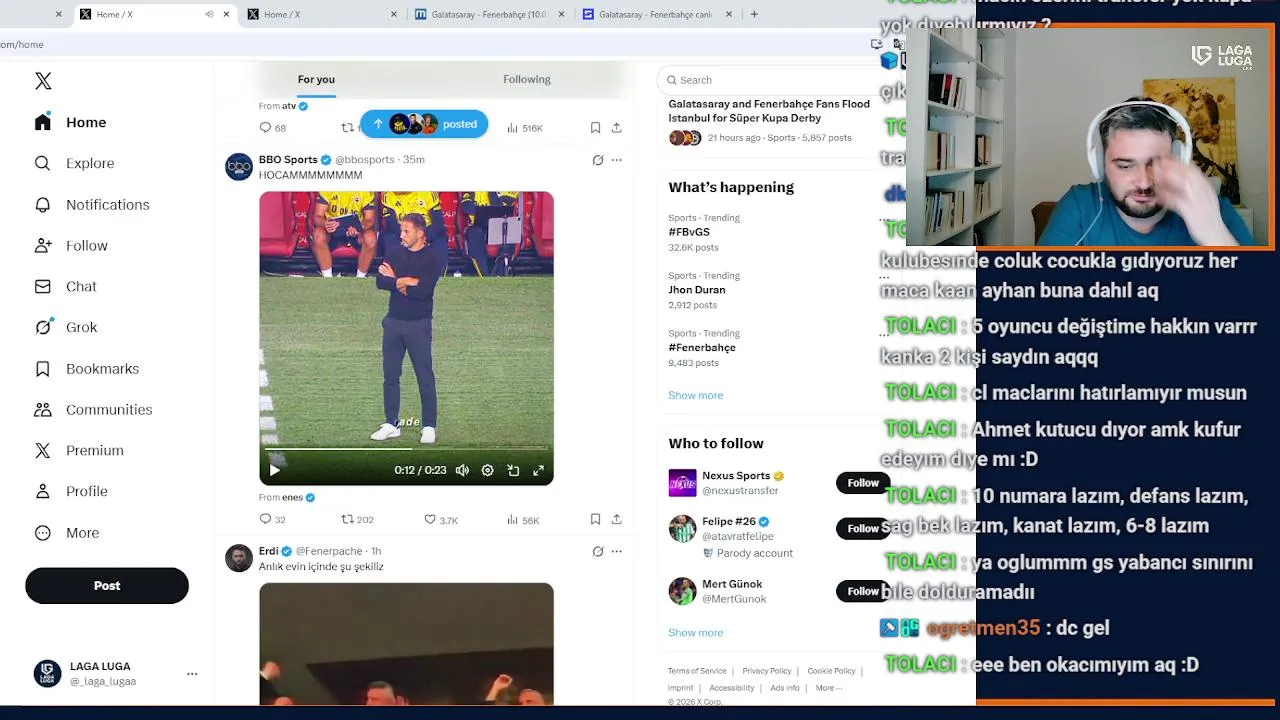The height and width of the screenshot is (720, 1280).
Task: Open more options for BBO Sports post
Action: [617, 160]
